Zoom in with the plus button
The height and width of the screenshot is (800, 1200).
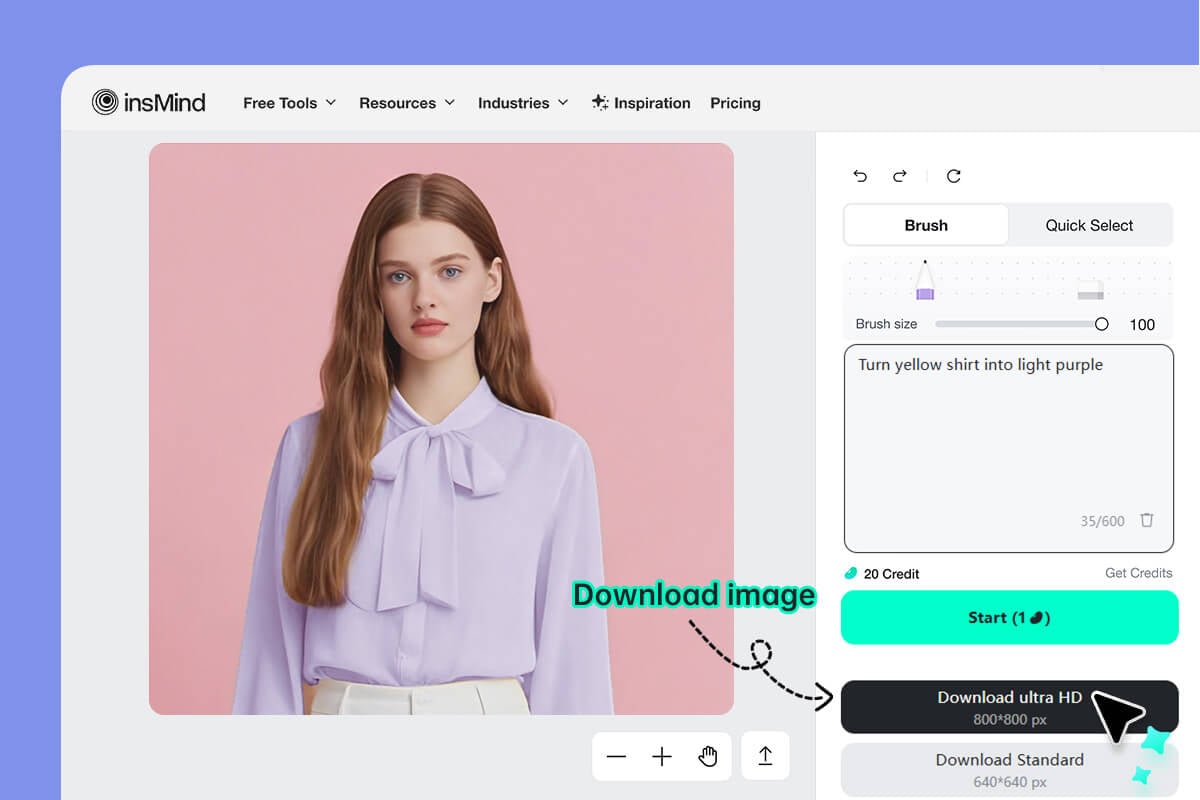click(x=662, y=757)
